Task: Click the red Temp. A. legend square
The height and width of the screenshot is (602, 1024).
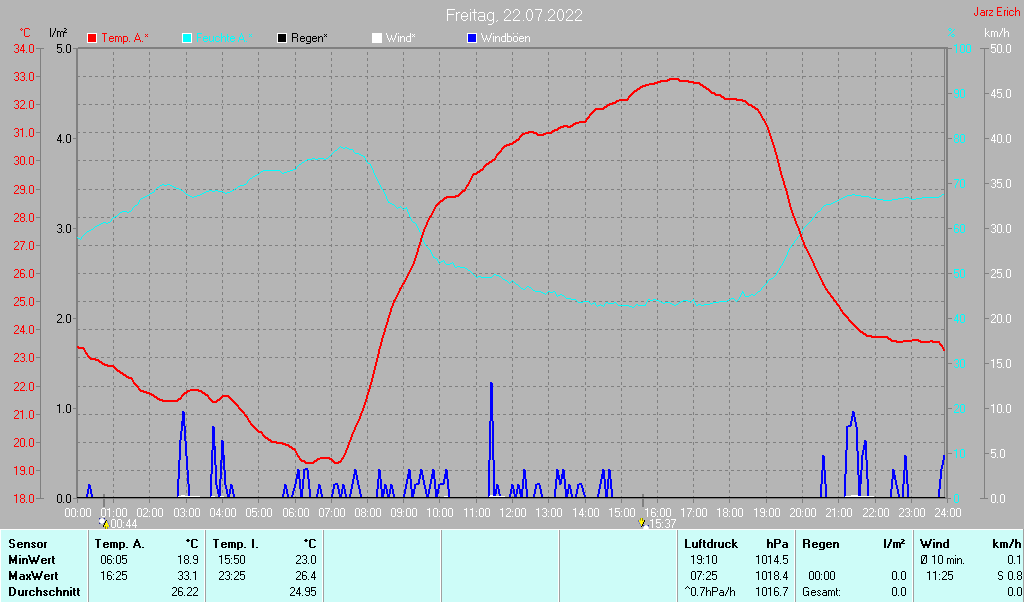Action: tap(92, 38)
